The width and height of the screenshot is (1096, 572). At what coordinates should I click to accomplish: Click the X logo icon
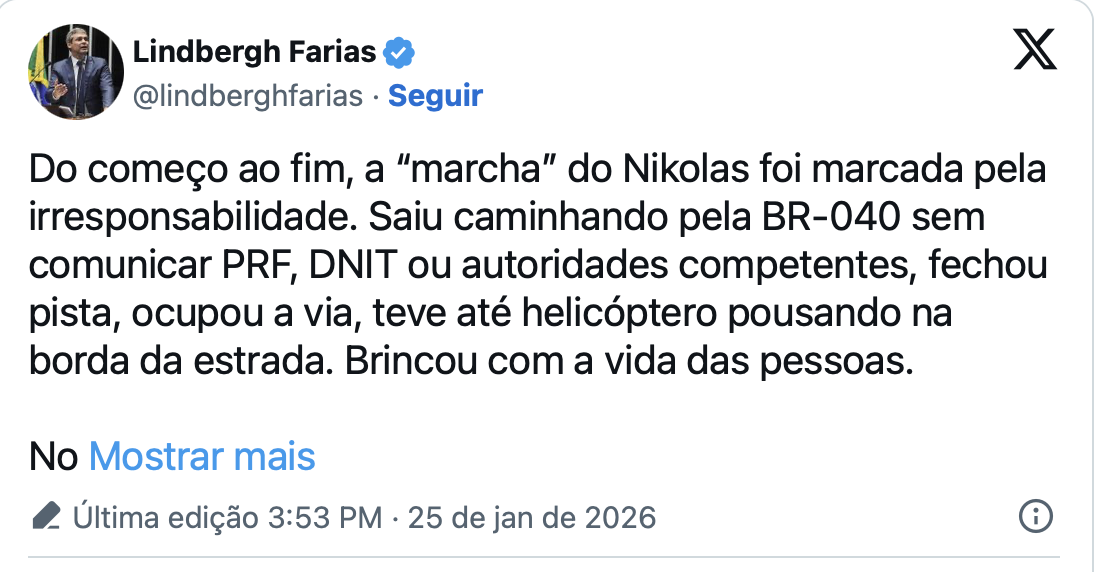pyautogui.click(x=1035, y=49)
